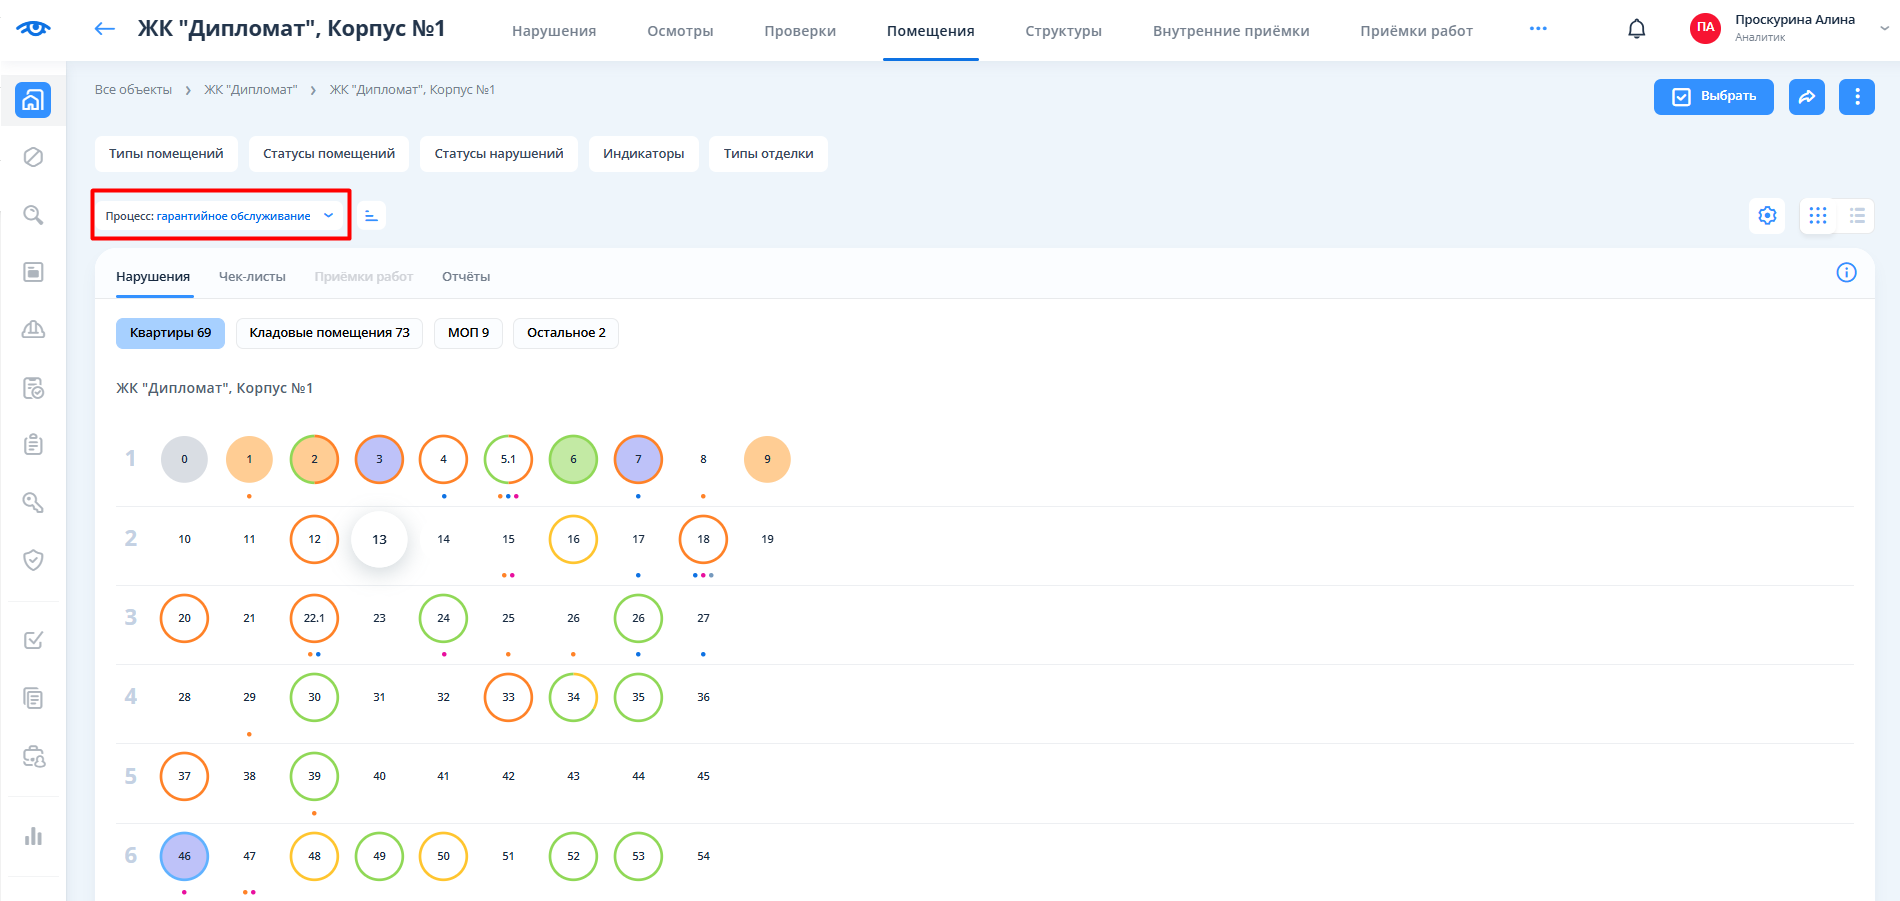Screen dimensions: 1900x901
Task: Click the sort filter icon beside process
Action: coord(371,216)
